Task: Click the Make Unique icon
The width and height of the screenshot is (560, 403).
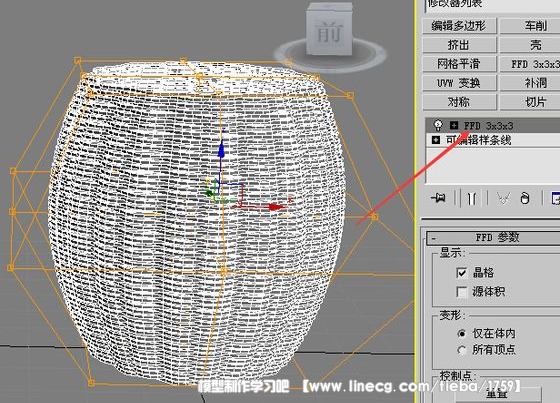Action: [x=504, y=198]
